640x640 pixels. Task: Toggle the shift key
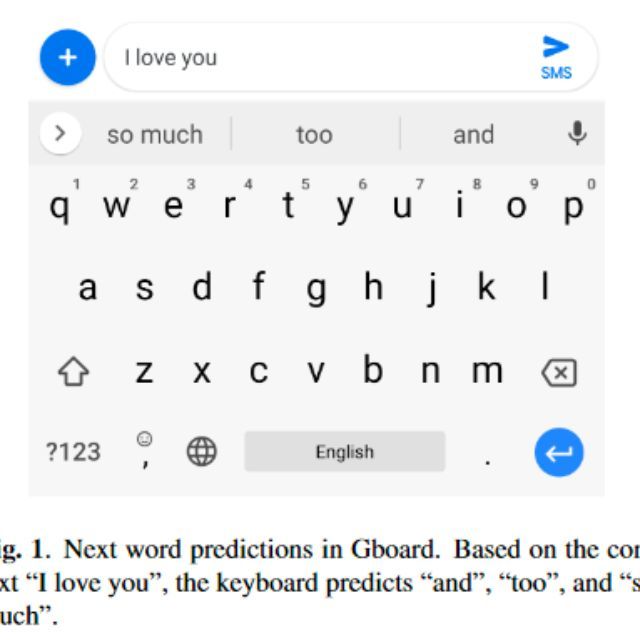(x=74, y=373)
